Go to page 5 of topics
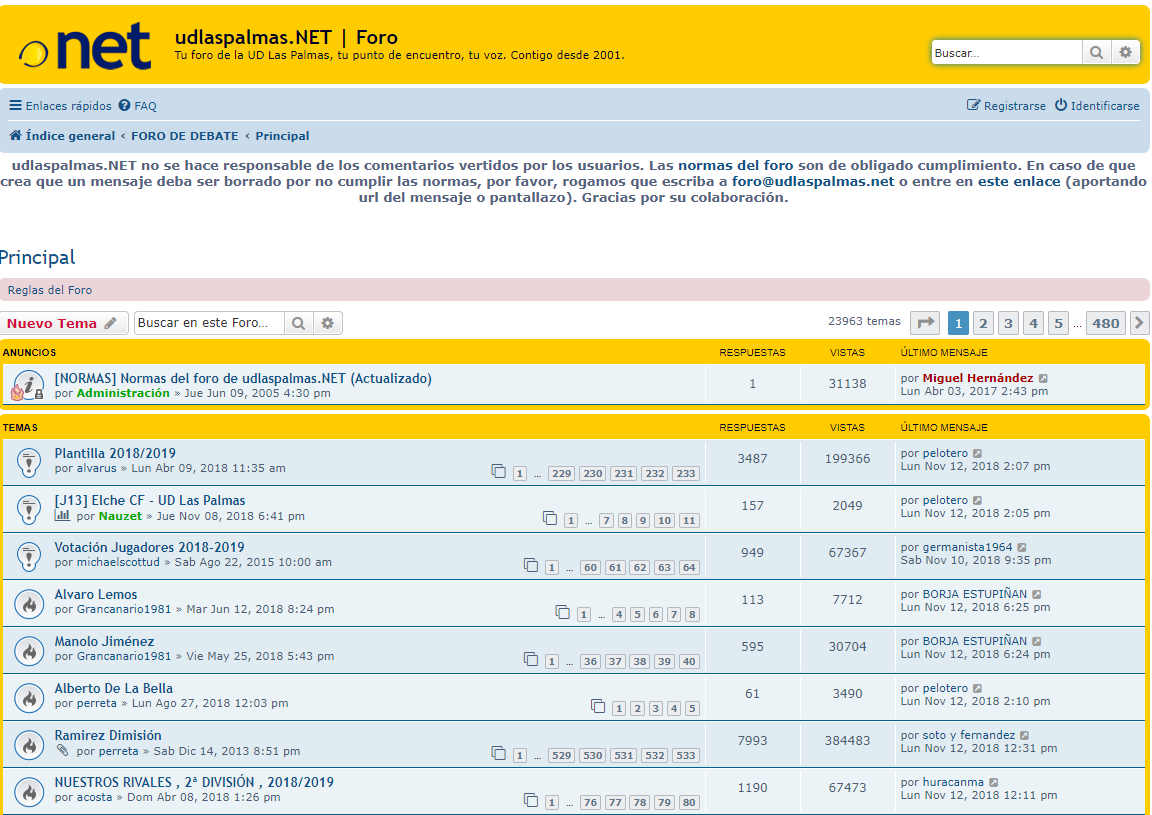 pyautogui.click(x=1058, y=323)
